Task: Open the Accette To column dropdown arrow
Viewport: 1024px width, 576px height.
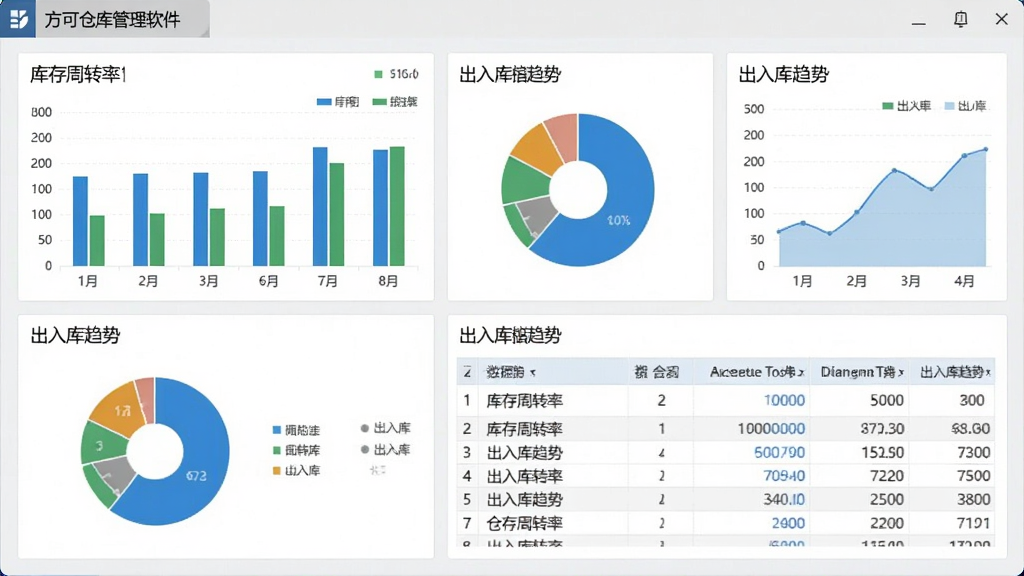Action: tap(801, 373)
